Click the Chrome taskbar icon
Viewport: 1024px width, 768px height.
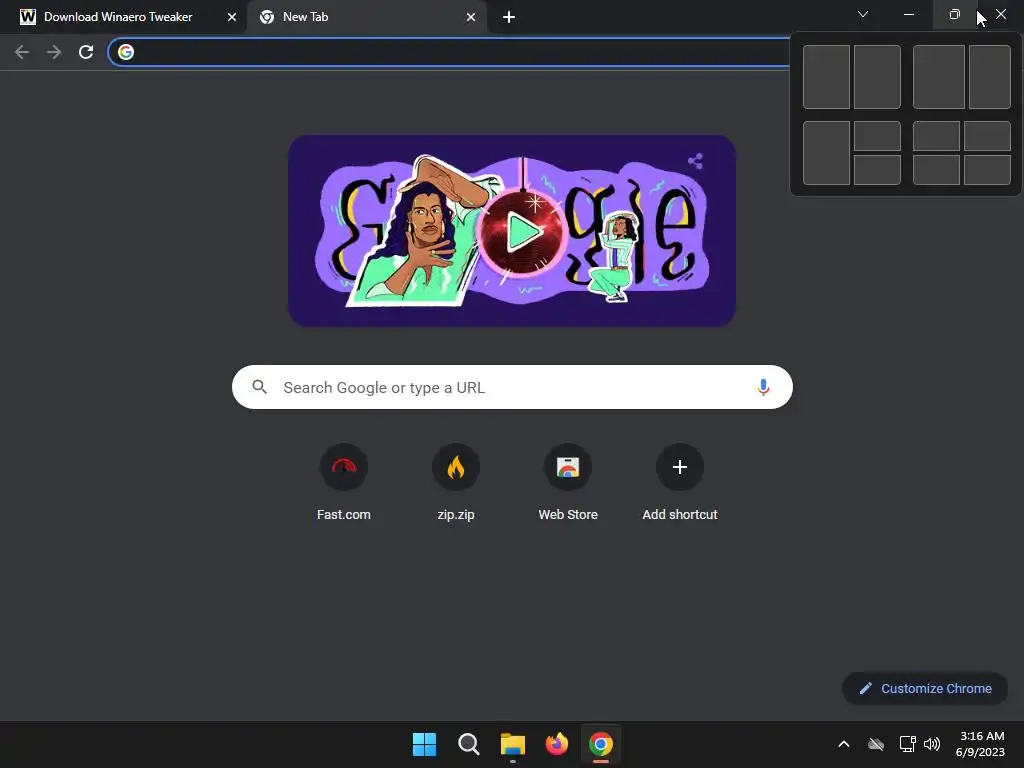pos(601,744)
